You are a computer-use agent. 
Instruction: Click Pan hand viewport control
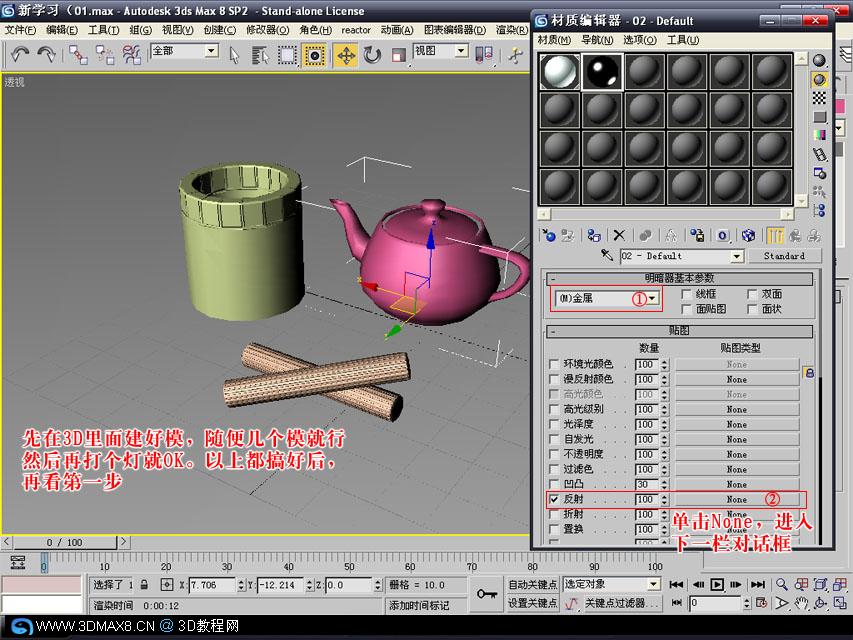click(801, 603)
